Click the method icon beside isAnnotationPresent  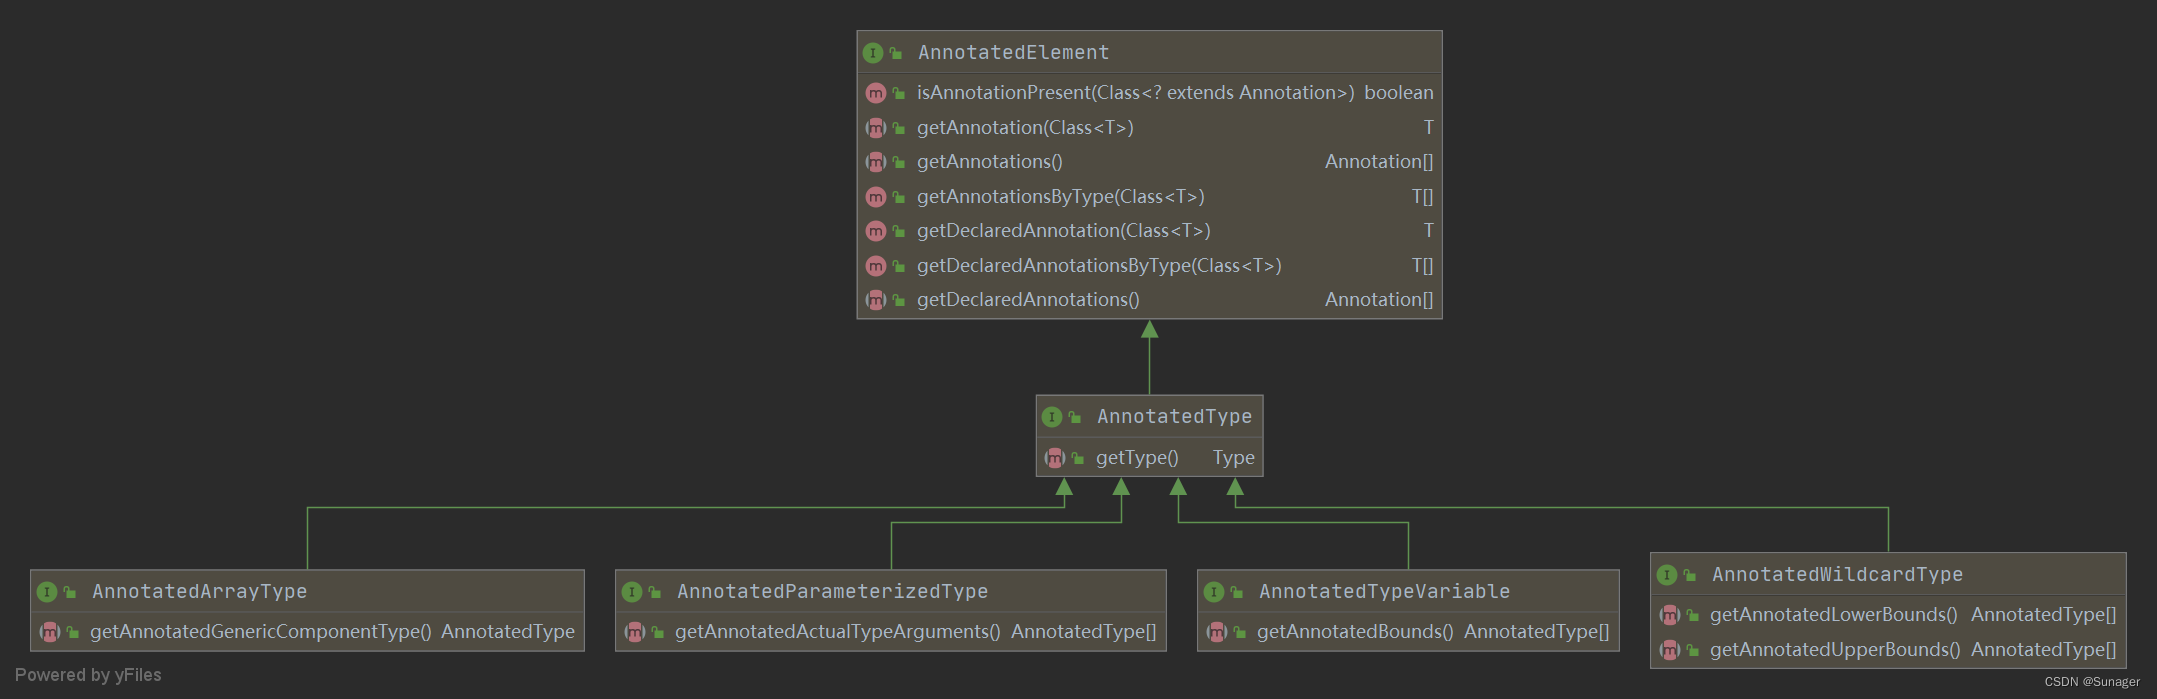876,93
